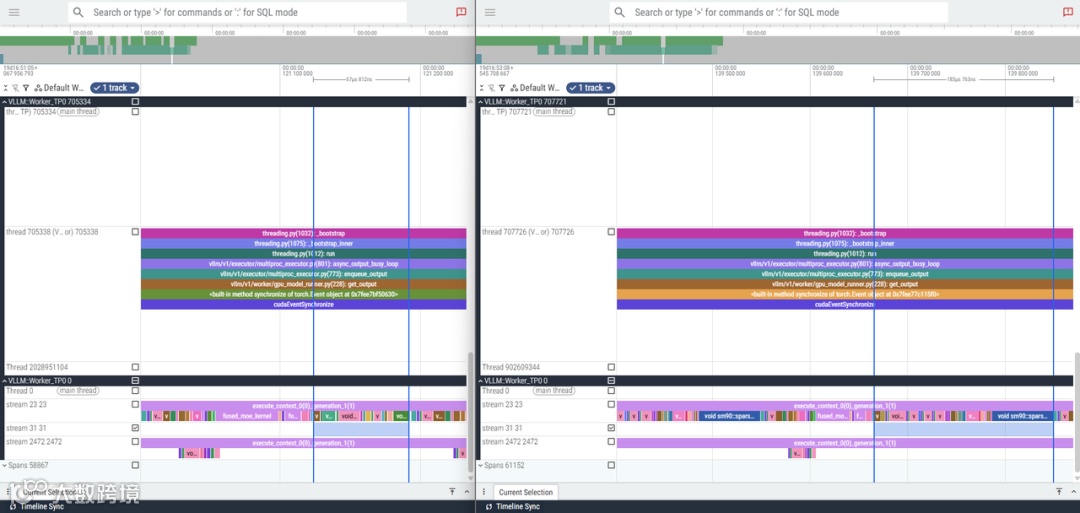
Task: Tick stream 2472 2472 checkbox, right window
Action: click(x=611, y=441)
